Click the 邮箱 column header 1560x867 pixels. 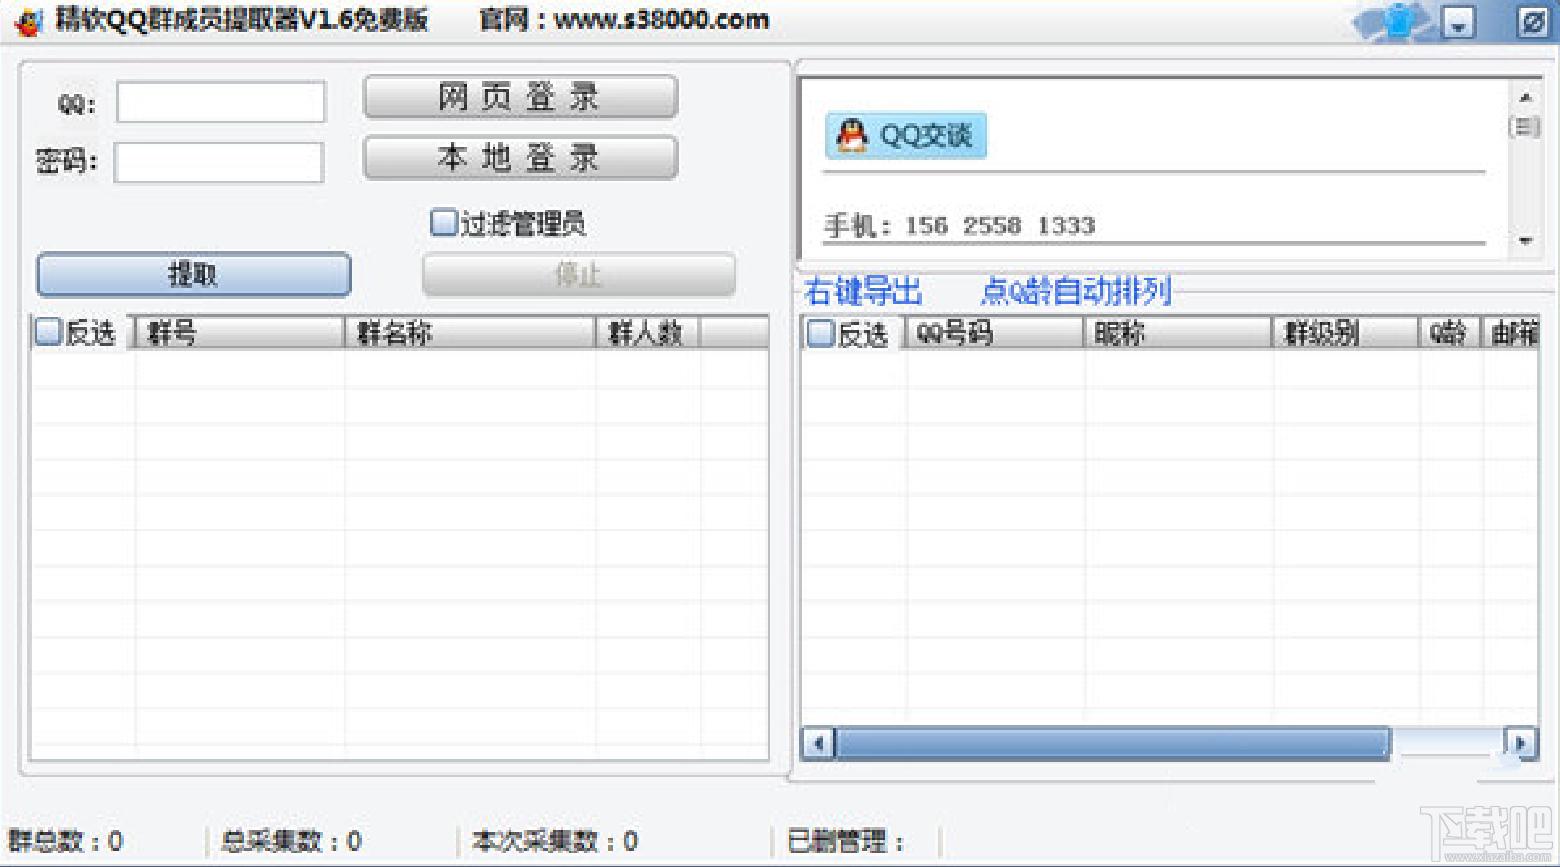1510,333
